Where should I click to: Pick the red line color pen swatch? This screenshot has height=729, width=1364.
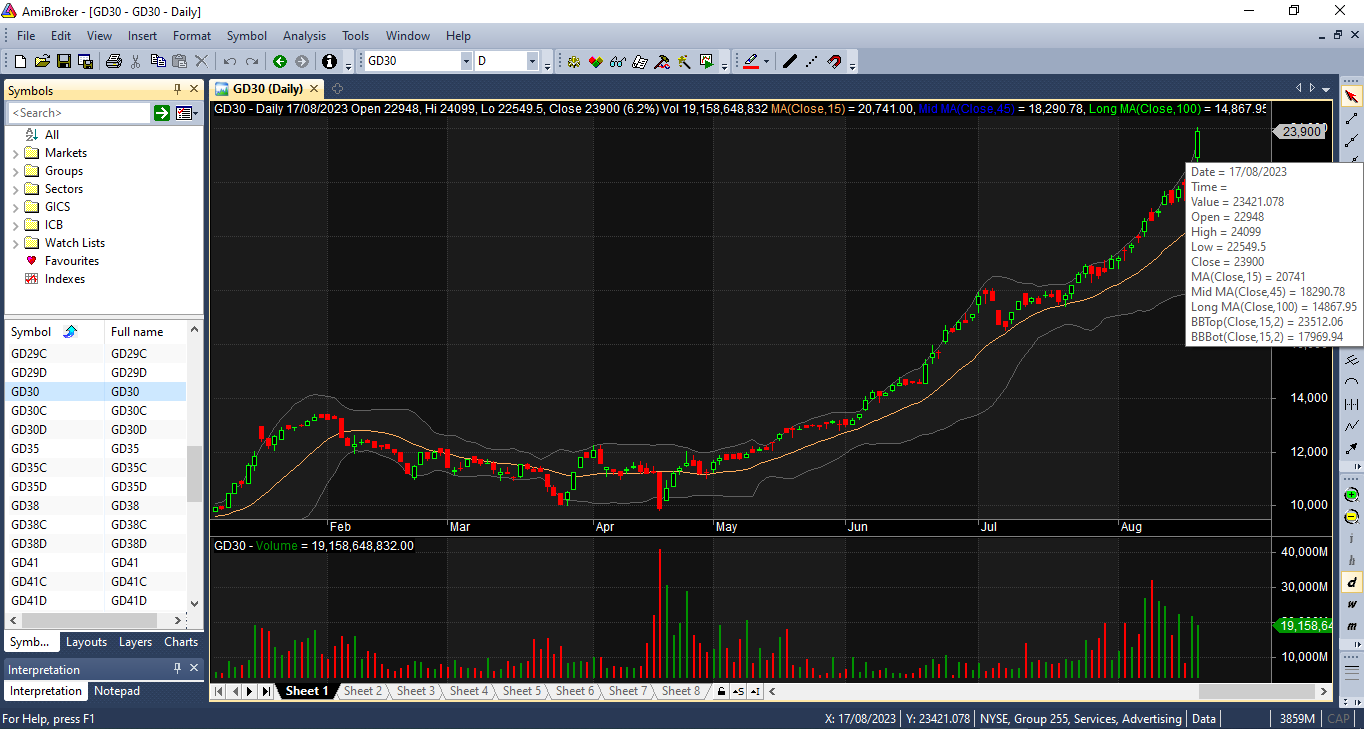click(751, 61)
